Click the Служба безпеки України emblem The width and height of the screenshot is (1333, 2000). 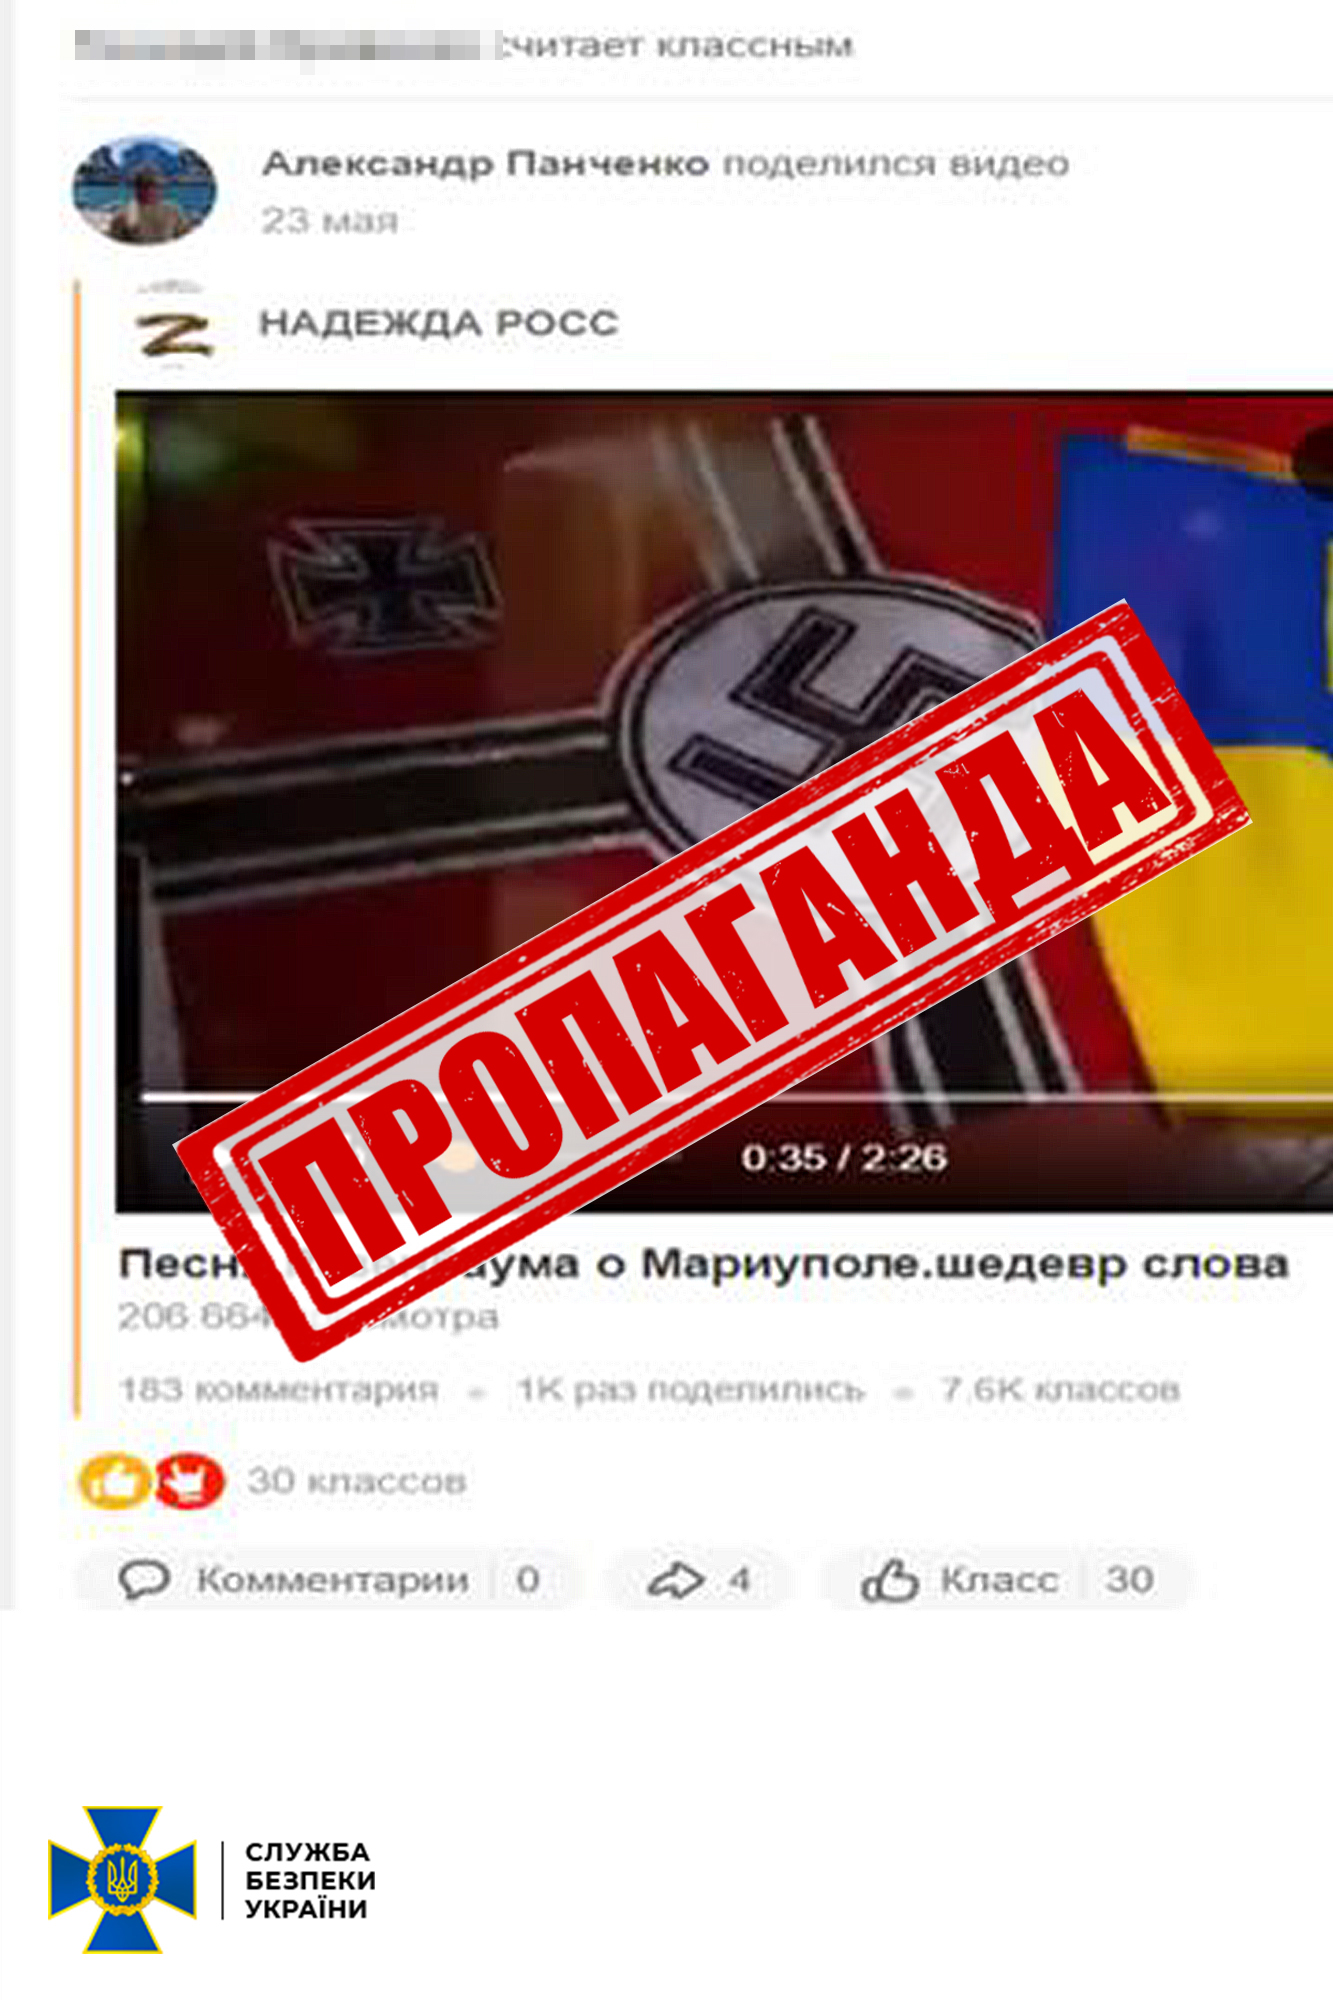tap(122, 1880)
